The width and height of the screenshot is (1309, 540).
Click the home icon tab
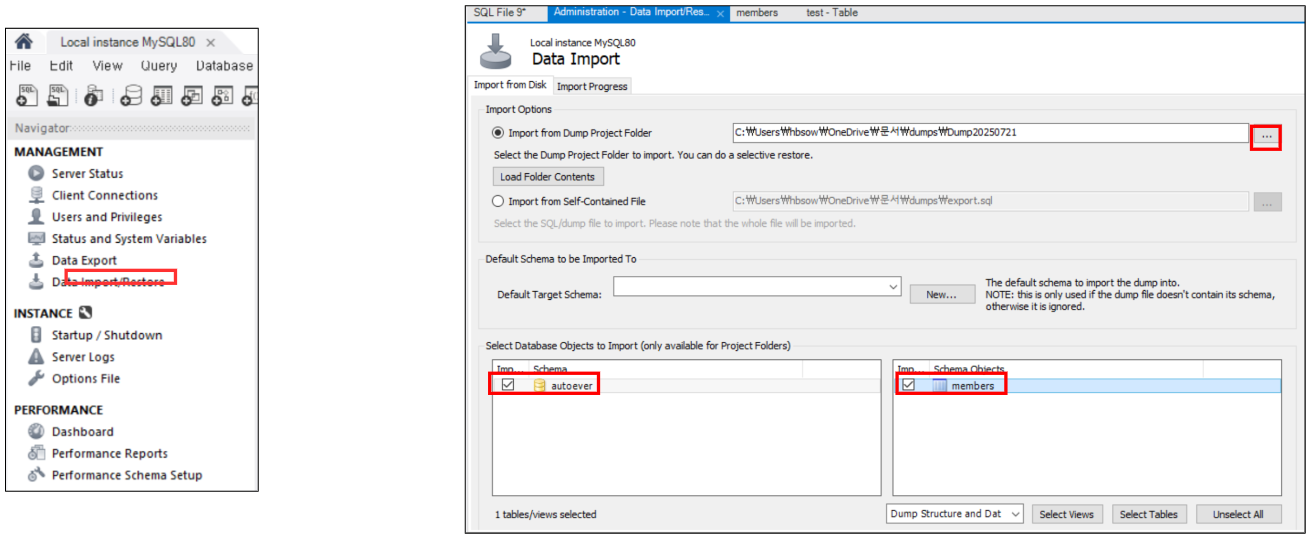point(24,42)
